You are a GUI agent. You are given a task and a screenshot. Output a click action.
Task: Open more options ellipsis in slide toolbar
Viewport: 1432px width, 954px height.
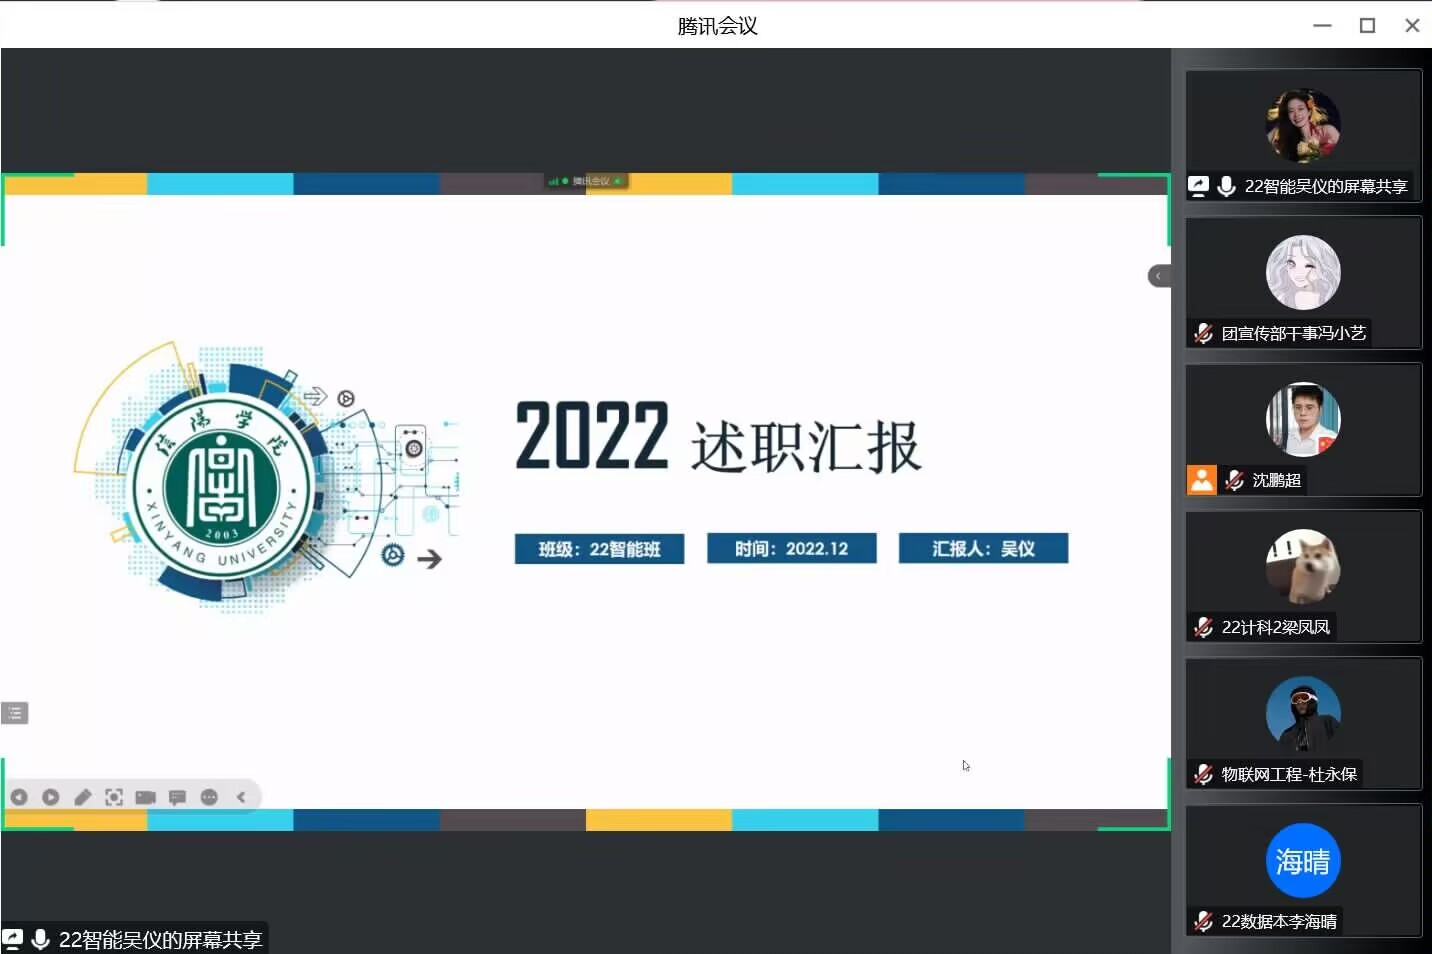209,797
